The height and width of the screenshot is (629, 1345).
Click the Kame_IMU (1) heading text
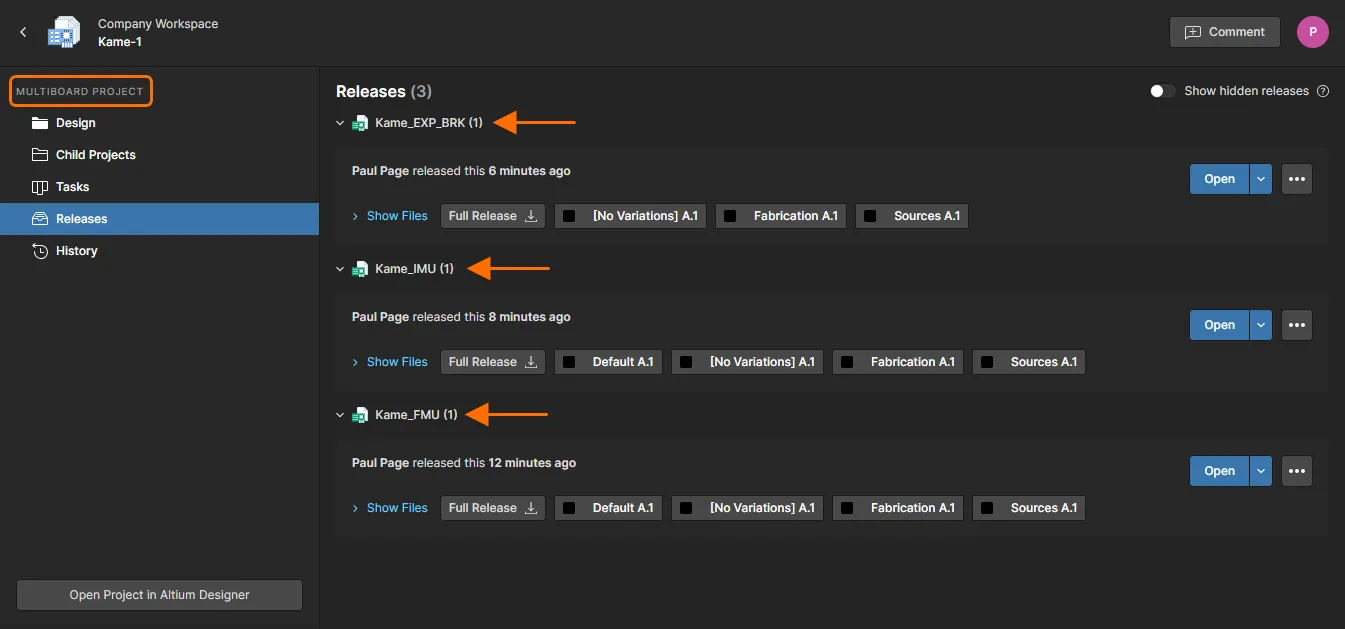[x=414, y=269]
